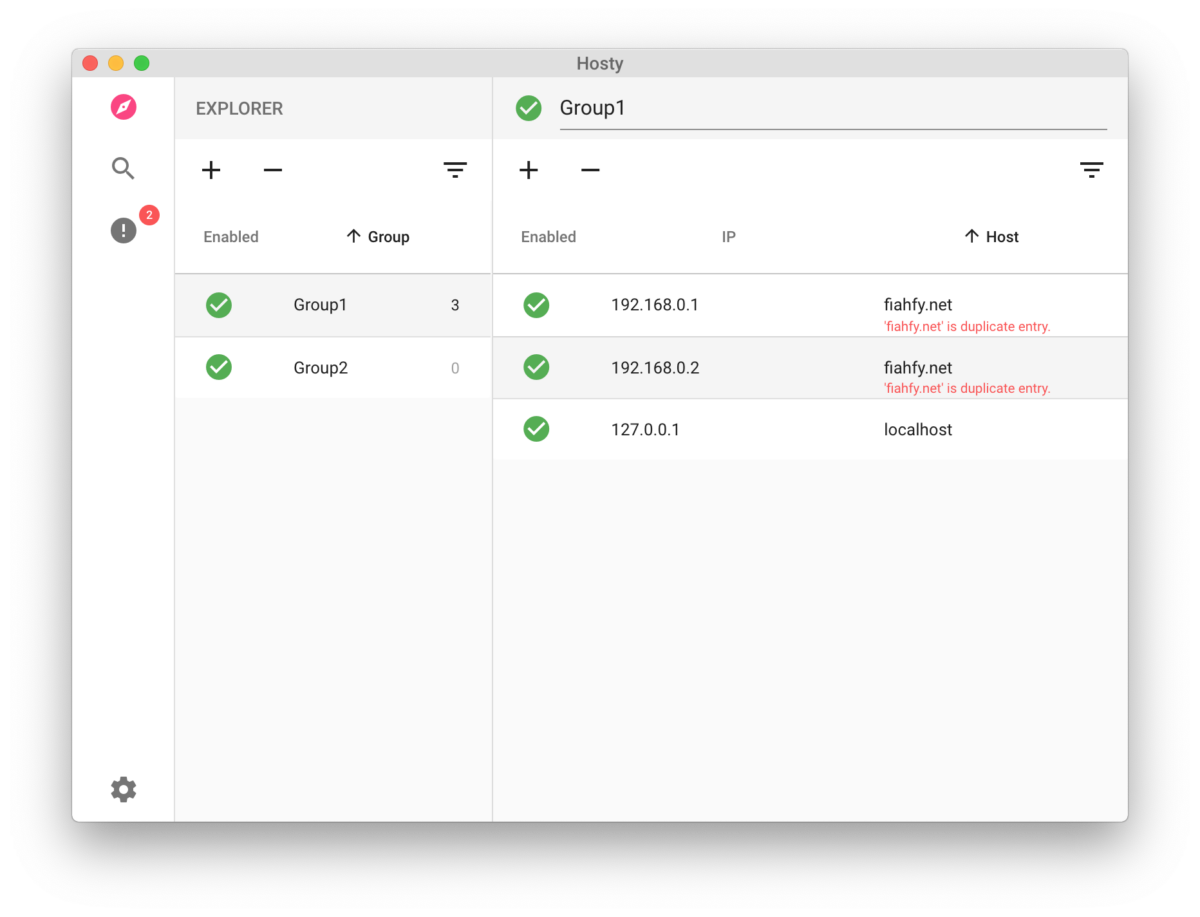Remove selected host entry with minus
This screenshot has height=917, width=1200.
point(590,170)
